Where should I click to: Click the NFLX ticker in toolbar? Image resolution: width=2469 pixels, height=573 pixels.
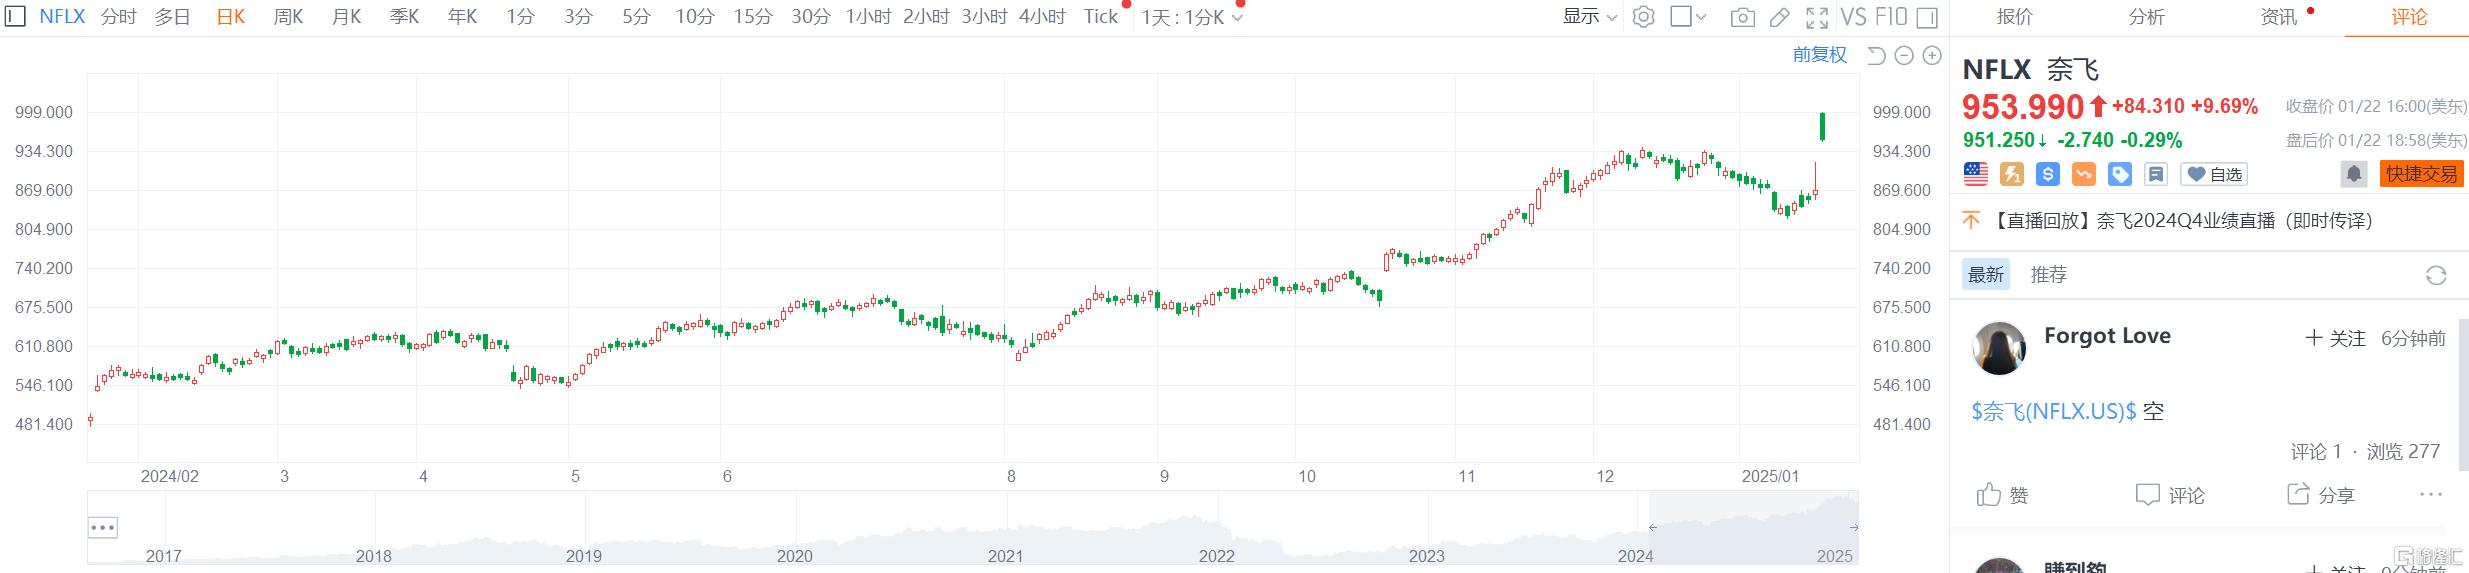coord(62,17)
